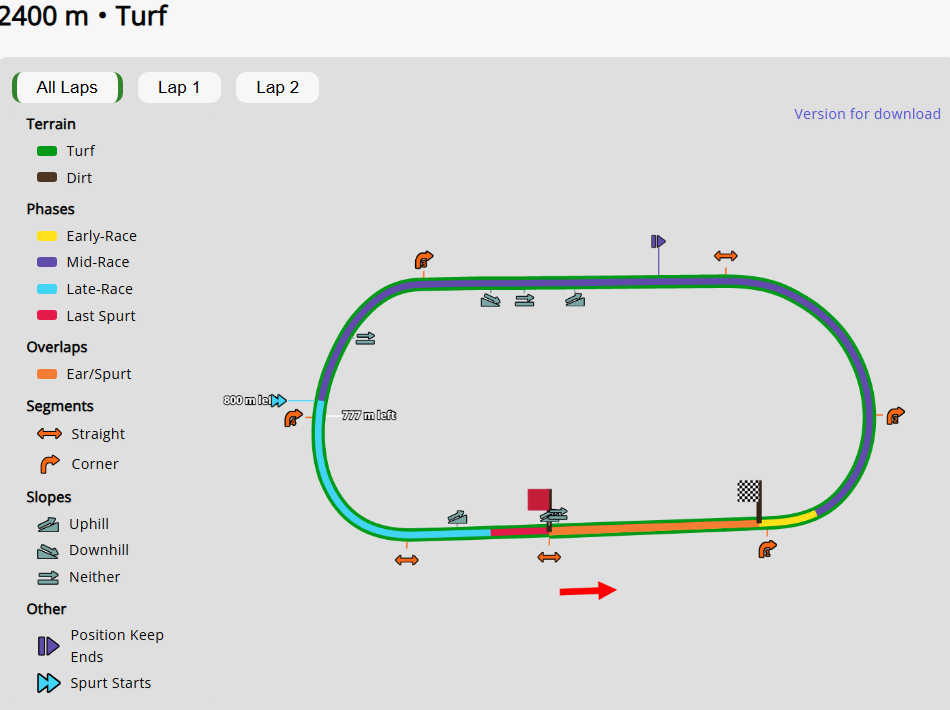Switch to the Lap 1 tab
950x710 pixels.
click(179, 87)
